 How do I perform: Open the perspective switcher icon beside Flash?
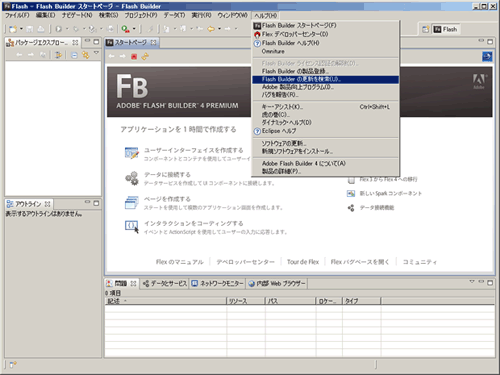[x=425, y=29]
